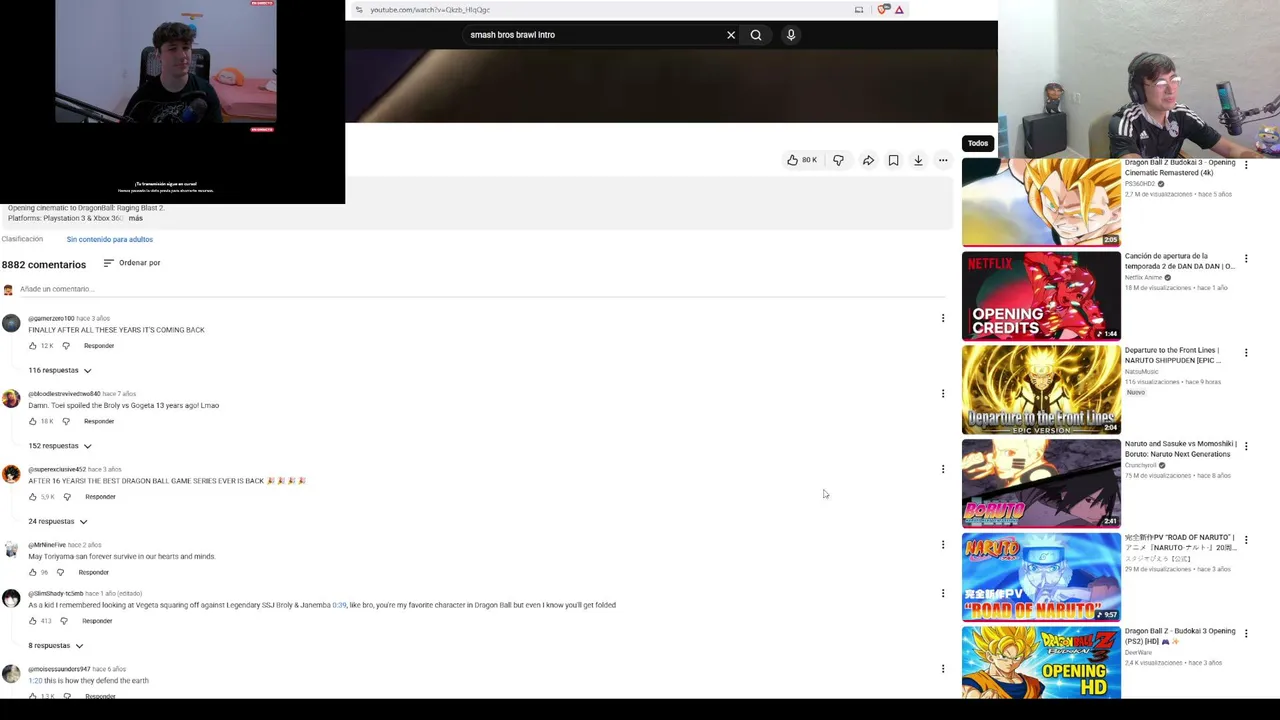Open options for the @bloodiestrevivedtwo840 comment
This screenshot has width=1280, height=720.
pyautogui.click(x=943, y=394)
